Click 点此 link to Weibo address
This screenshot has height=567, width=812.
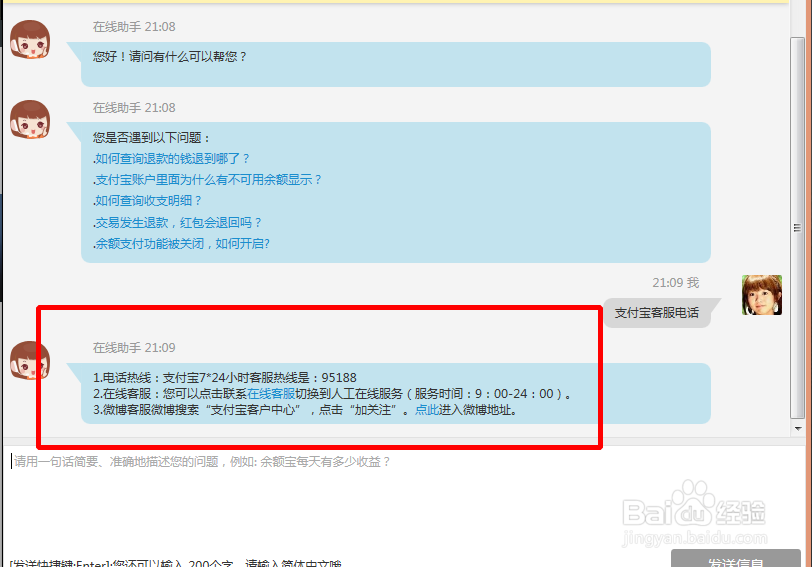tap(427, 410)
